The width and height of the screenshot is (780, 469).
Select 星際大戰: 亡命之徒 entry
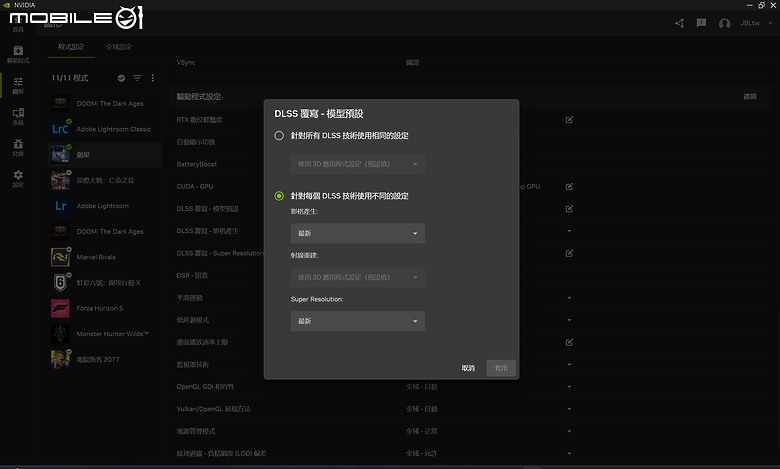point(104,180)
